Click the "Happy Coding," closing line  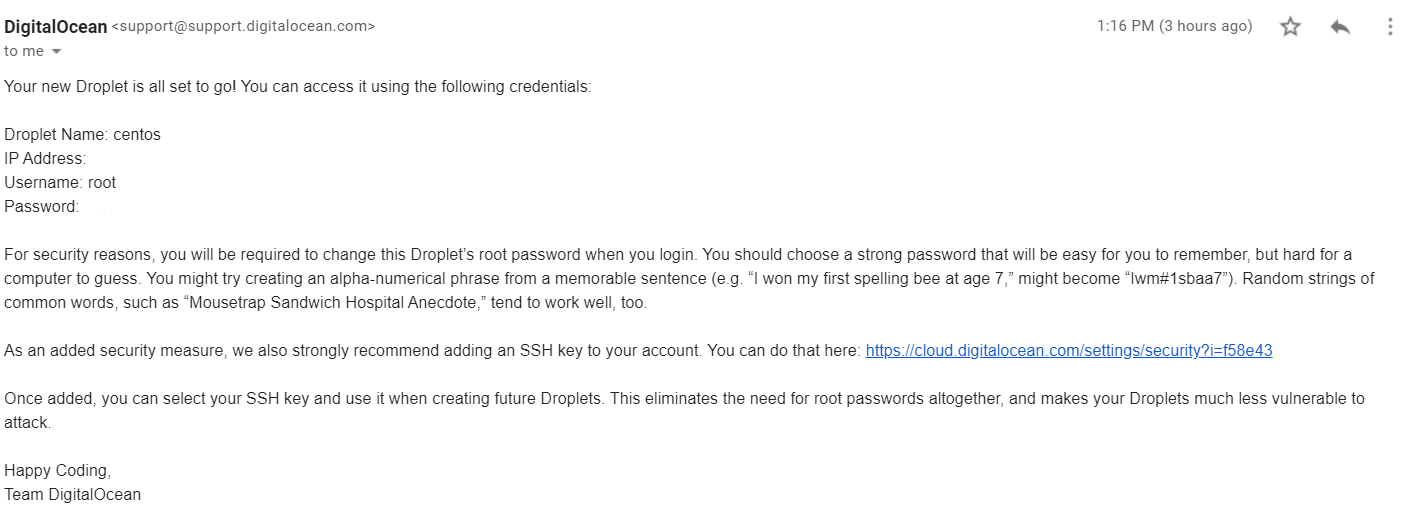[57, 470]
